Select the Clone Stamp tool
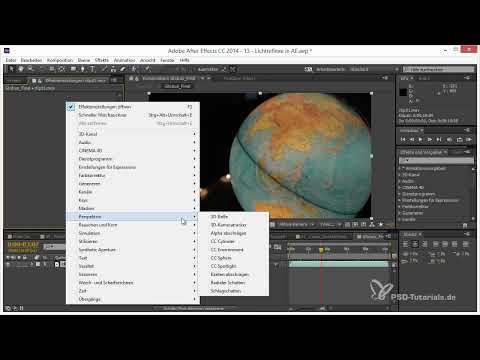The height and width of the screenshot is (360, 480). click(x=113, y=69)
